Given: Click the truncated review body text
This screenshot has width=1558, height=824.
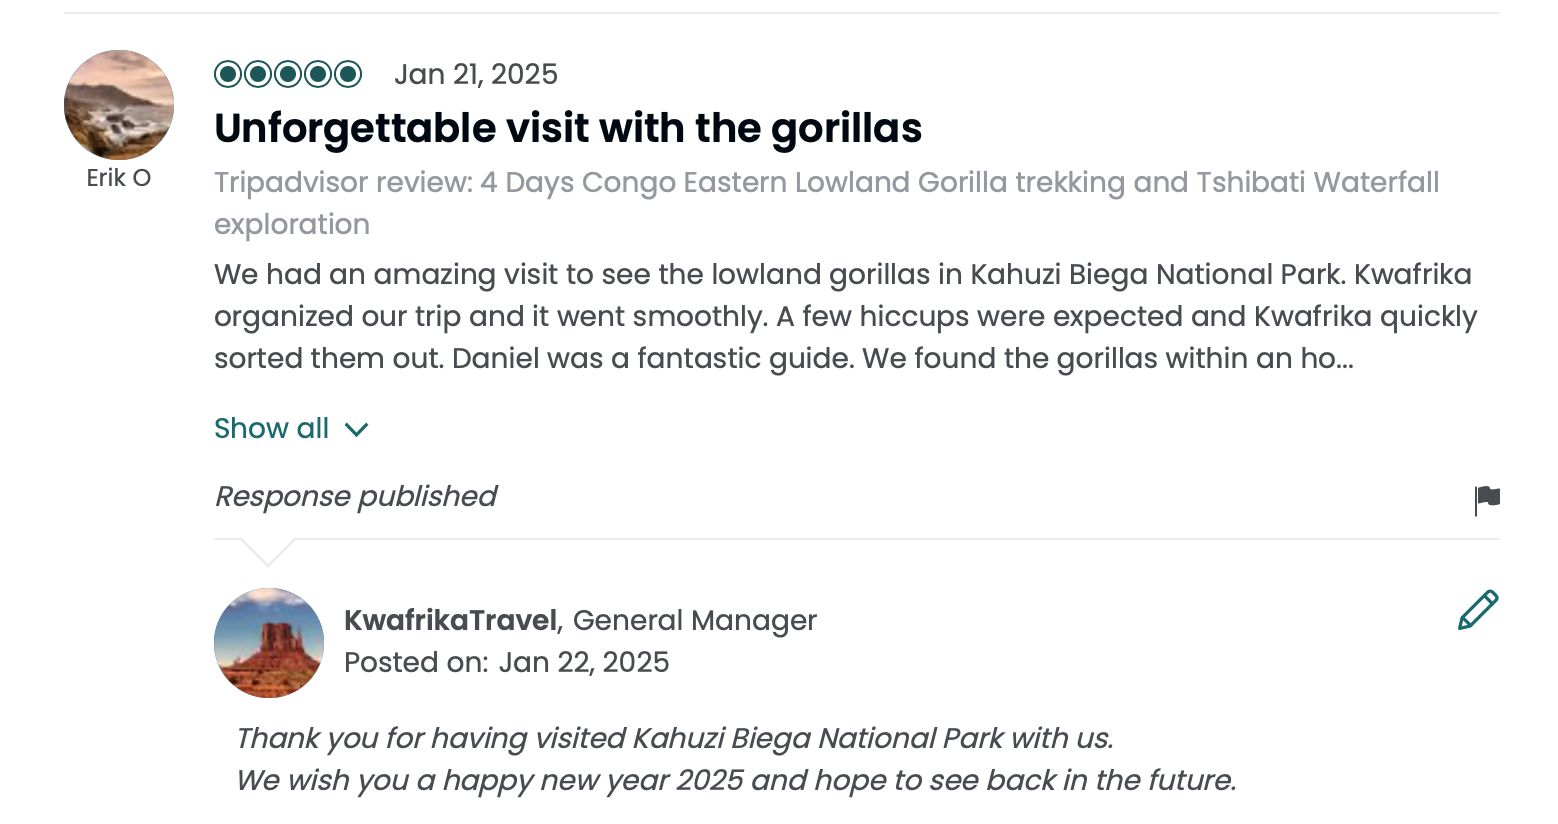Looking at the screenshot, I should click(845, 316).
